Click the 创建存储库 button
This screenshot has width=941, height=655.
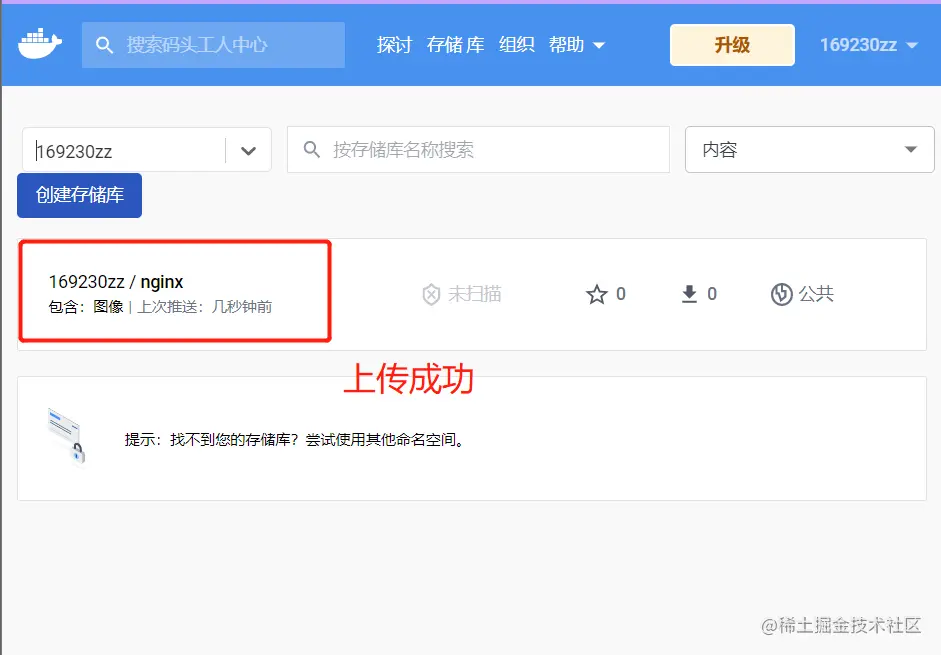point(79,195)
